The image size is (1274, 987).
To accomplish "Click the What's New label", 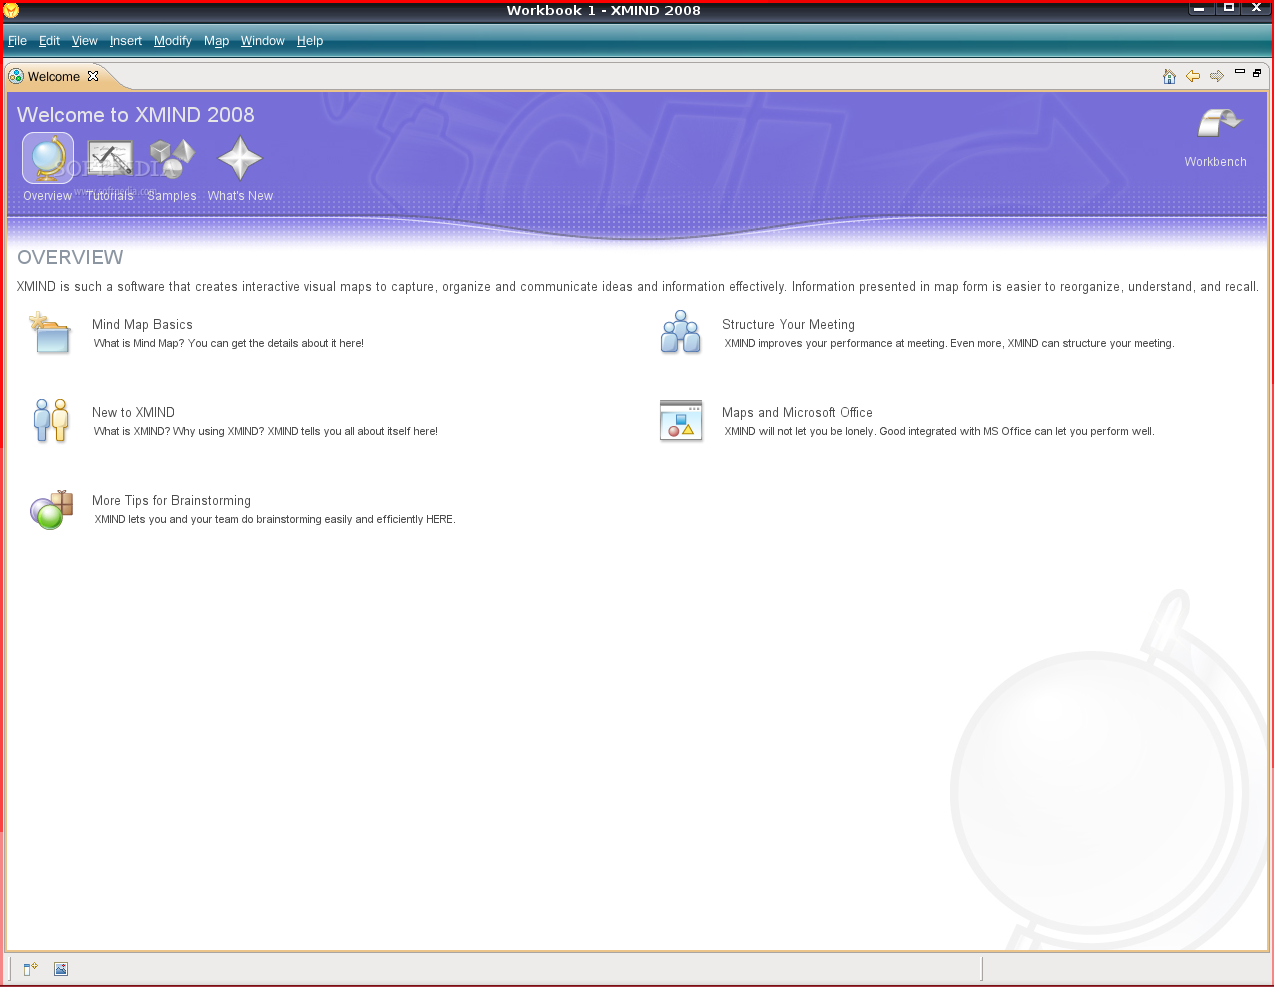I will [x=240, y=196].
